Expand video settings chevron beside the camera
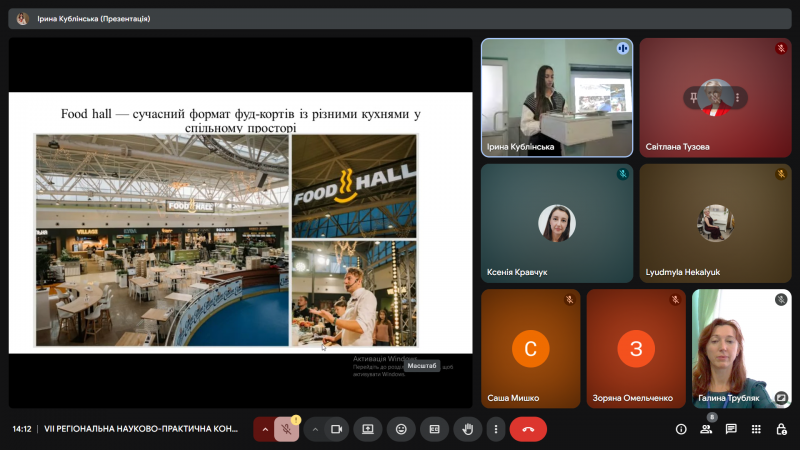Image resolution: width=800 pixels, height=450 pixels. pos(315,429)
